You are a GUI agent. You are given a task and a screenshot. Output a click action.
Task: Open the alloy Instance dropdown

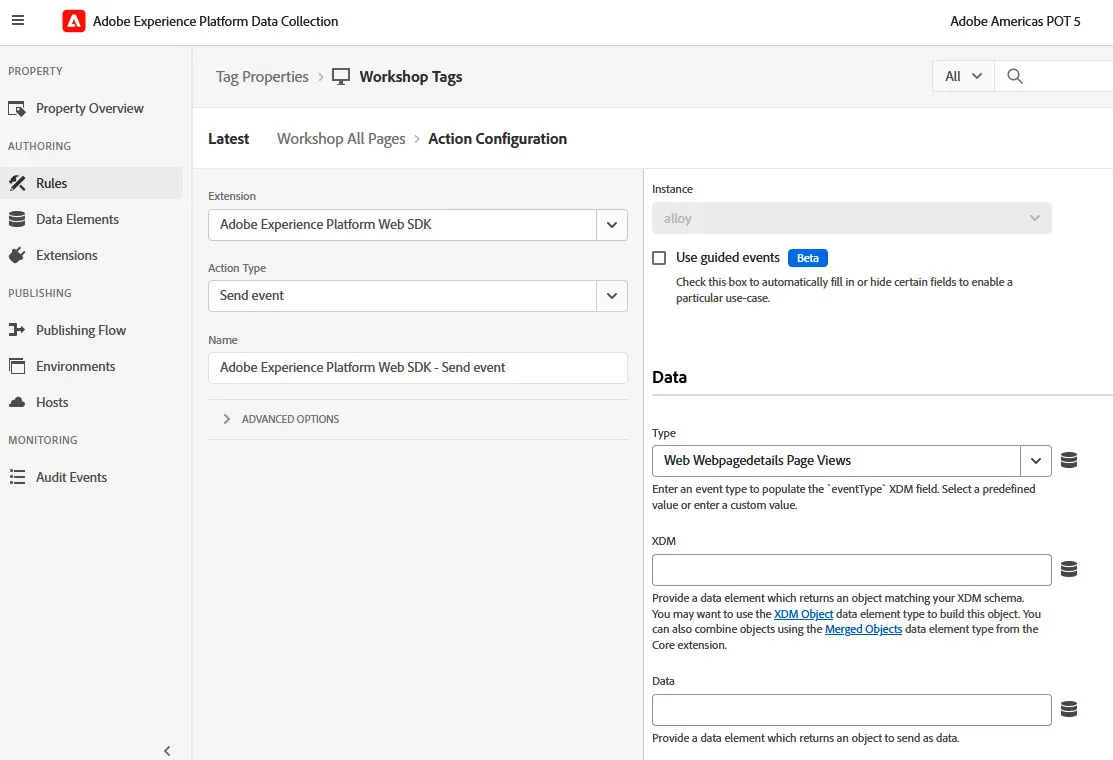point(852,218)
